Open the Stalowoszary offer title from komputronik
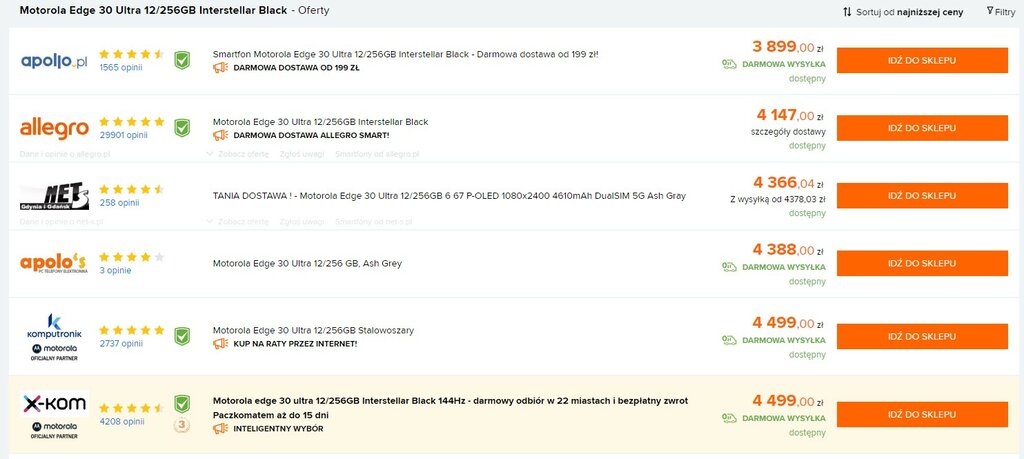Image resolution: width=1024 pixels, height=459 pixels. coord(313,330)
